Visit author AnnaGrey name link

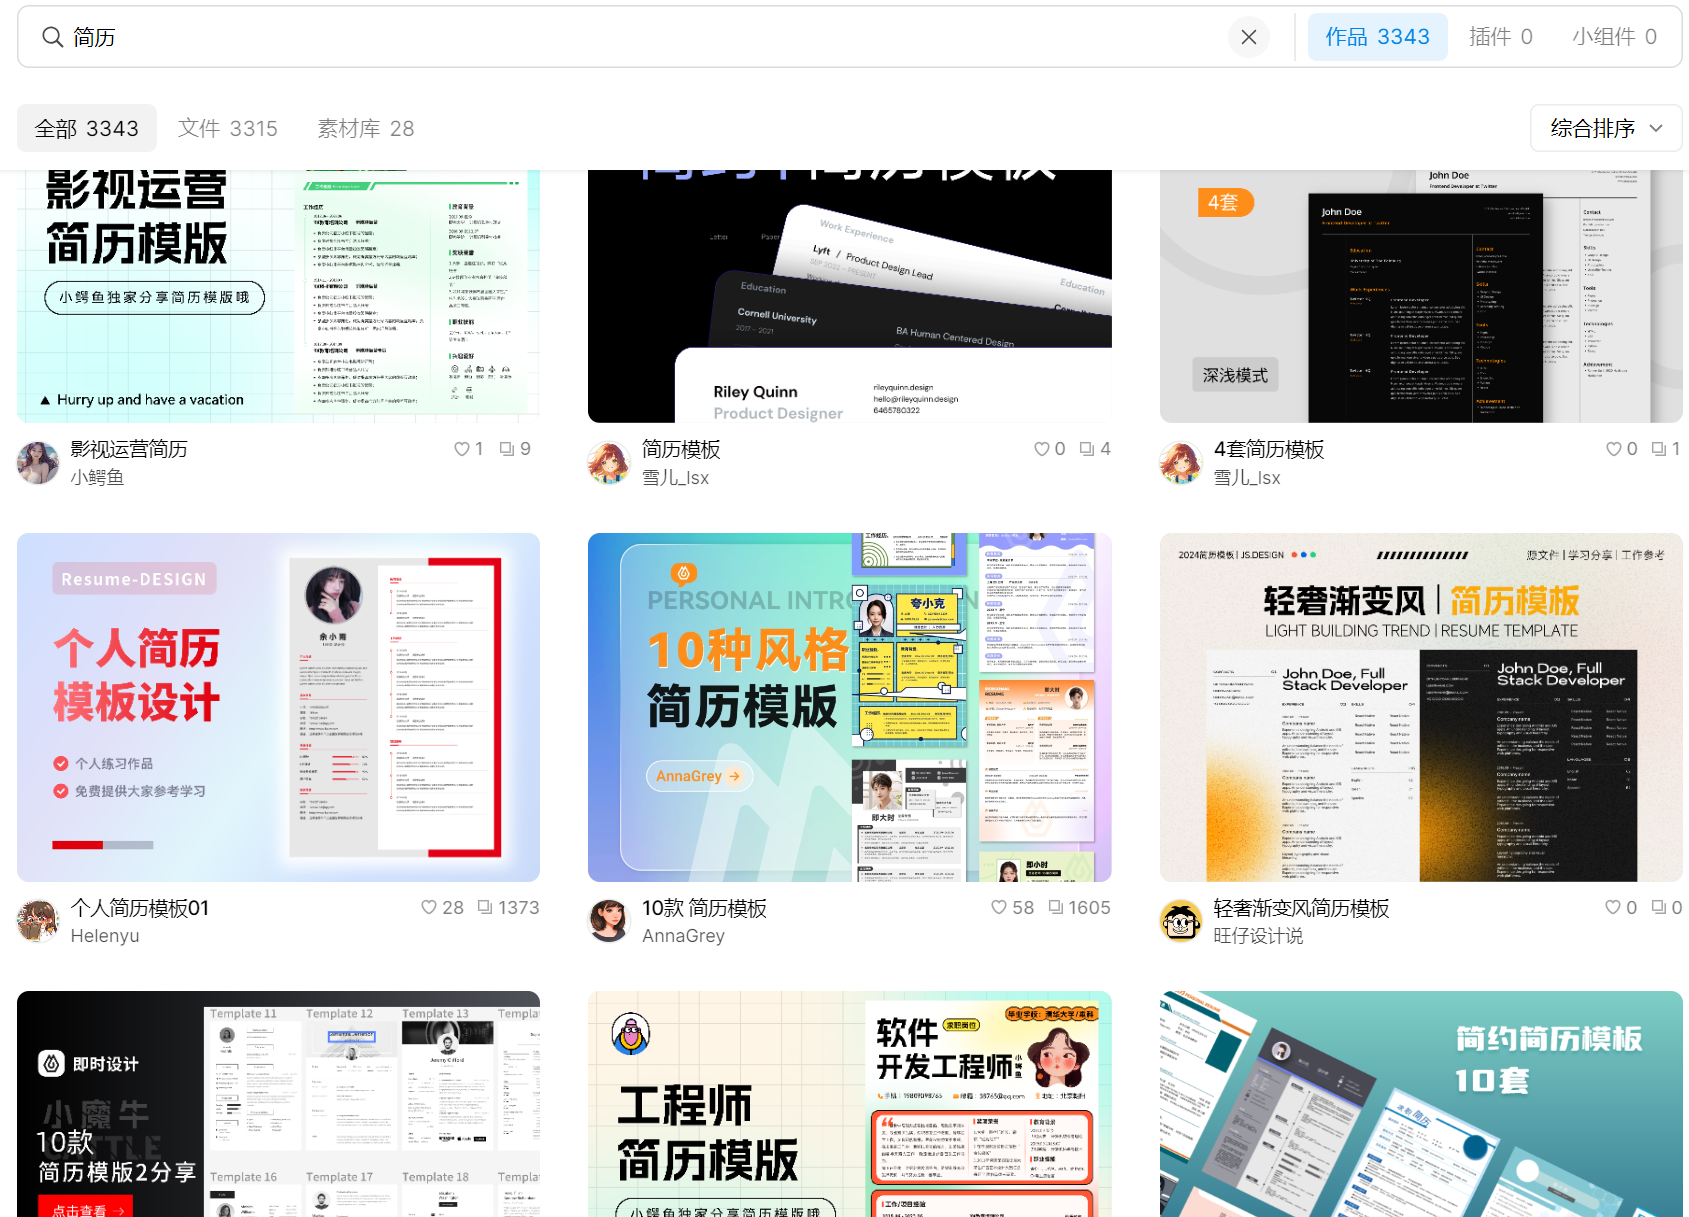pos(683,936)
